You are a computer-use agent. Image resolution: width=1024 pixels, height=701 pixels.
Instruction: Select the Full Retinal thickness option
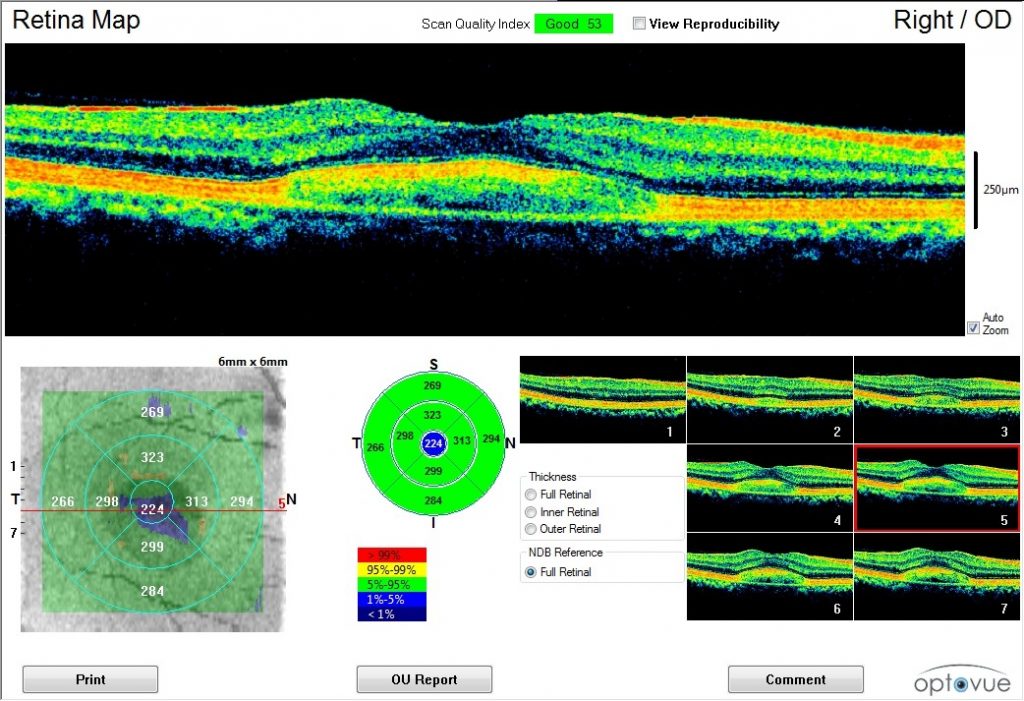(531, 494)
